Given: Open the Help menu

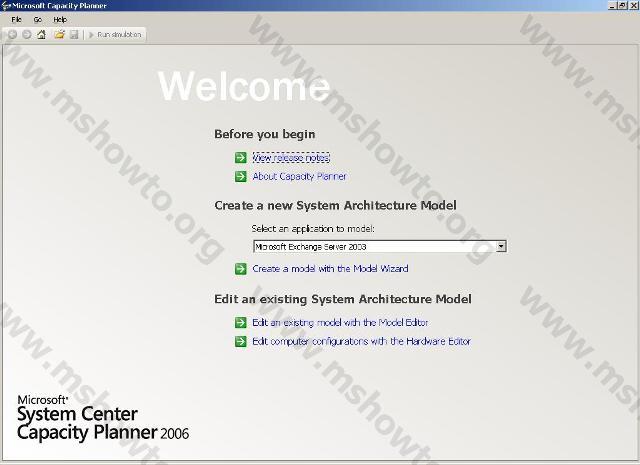Looking at the screenshot, I should (x=60, y=20).
